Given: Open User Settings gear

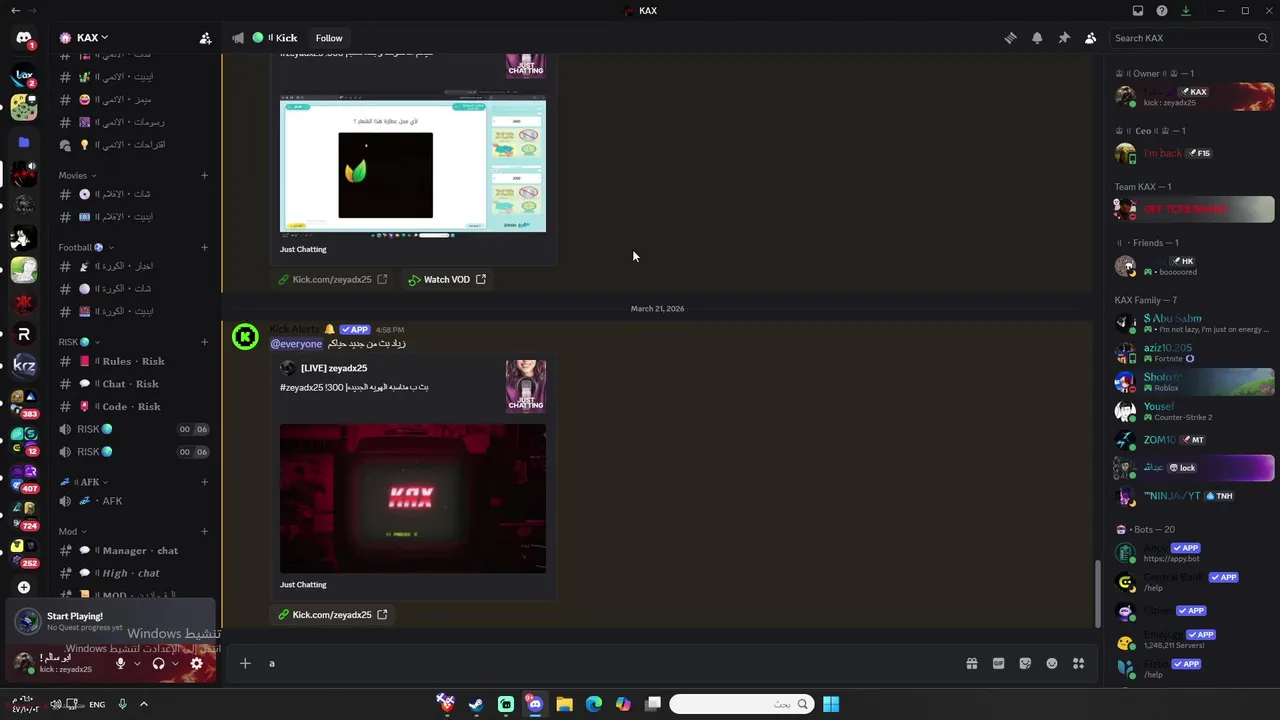Looking at the screenshot, I should (x=197, y=663).
